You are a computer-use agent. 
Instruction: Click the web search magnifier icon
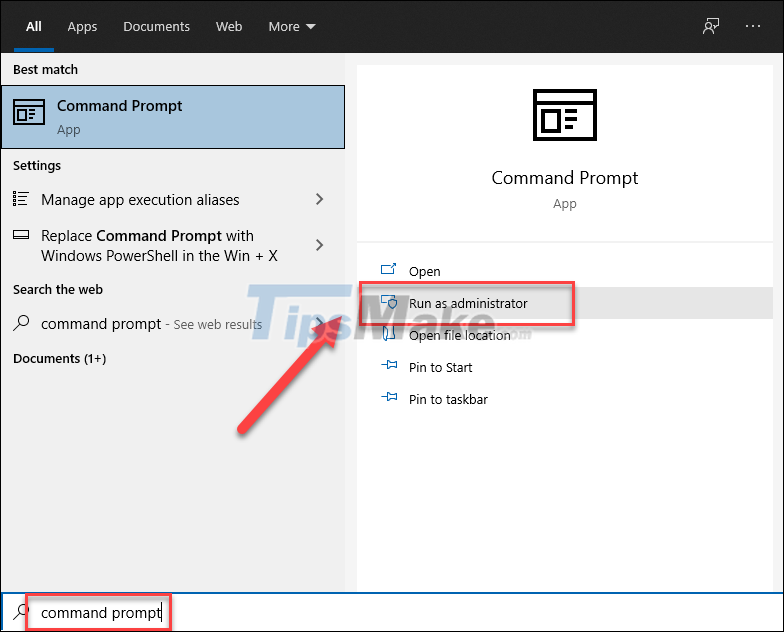[21, 323]
